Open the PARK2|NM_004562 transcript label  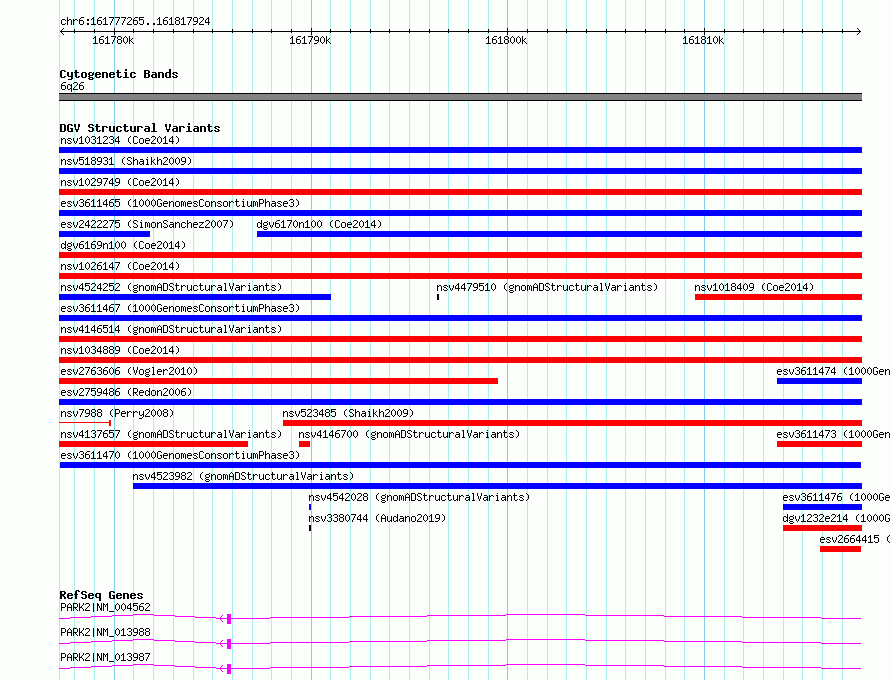[105, 607]
